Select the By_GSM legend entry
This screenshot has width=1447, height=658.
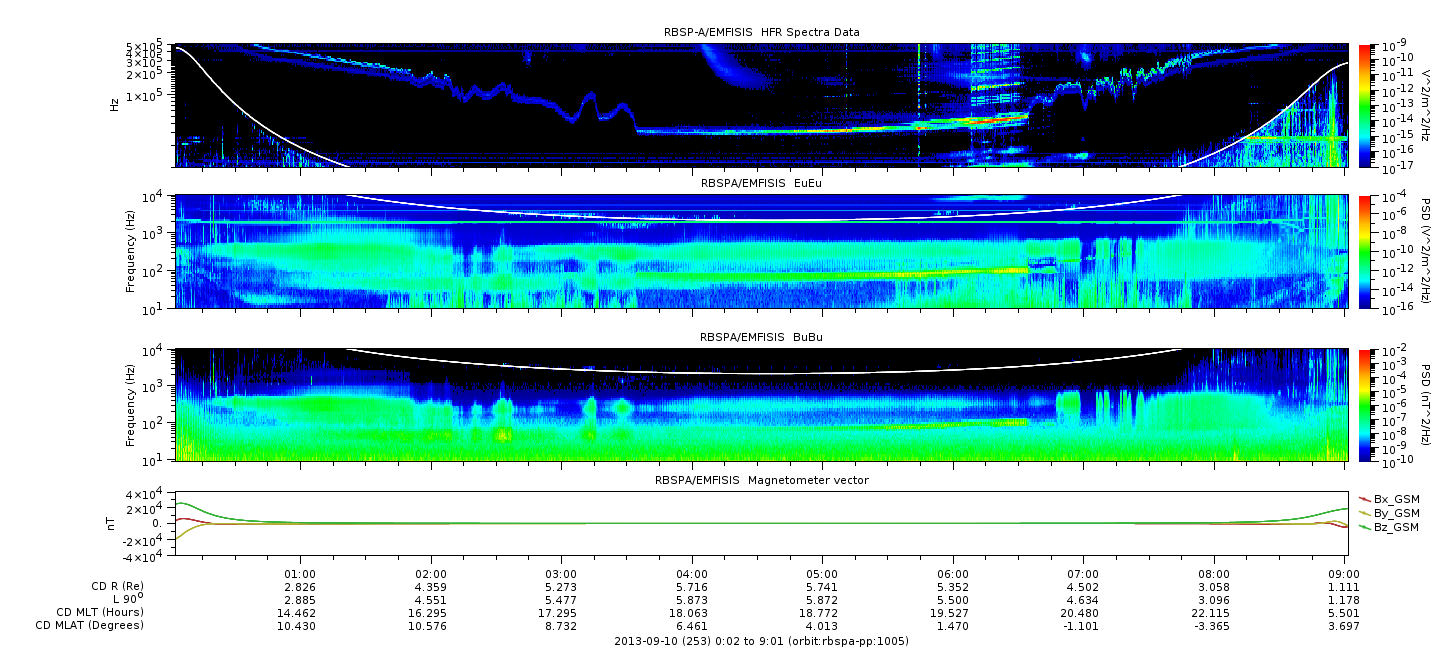click(x=1388, y=513)
